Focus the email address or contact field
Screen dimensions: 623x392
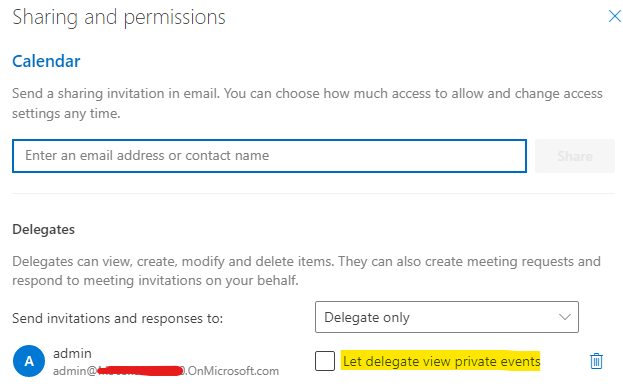(269, 156)
